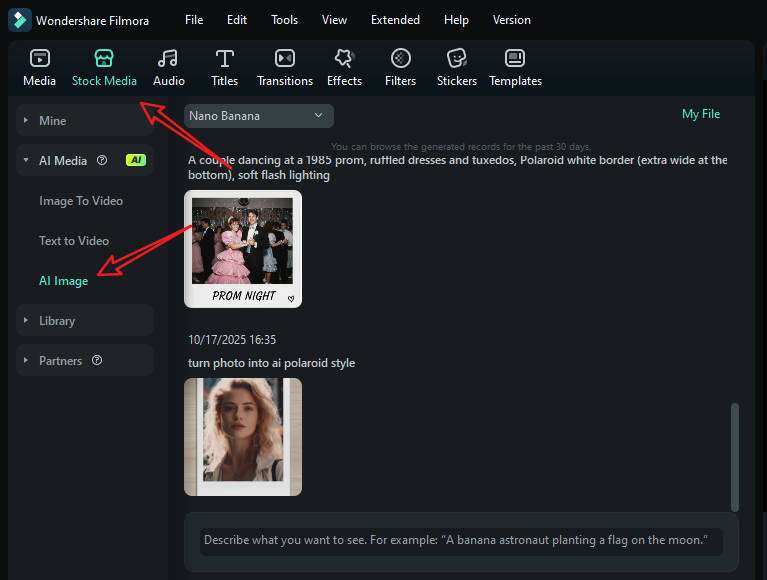Viewport: 767px width, 580px height.
Task: Expand the Library section
Action: tap(85, 321)
